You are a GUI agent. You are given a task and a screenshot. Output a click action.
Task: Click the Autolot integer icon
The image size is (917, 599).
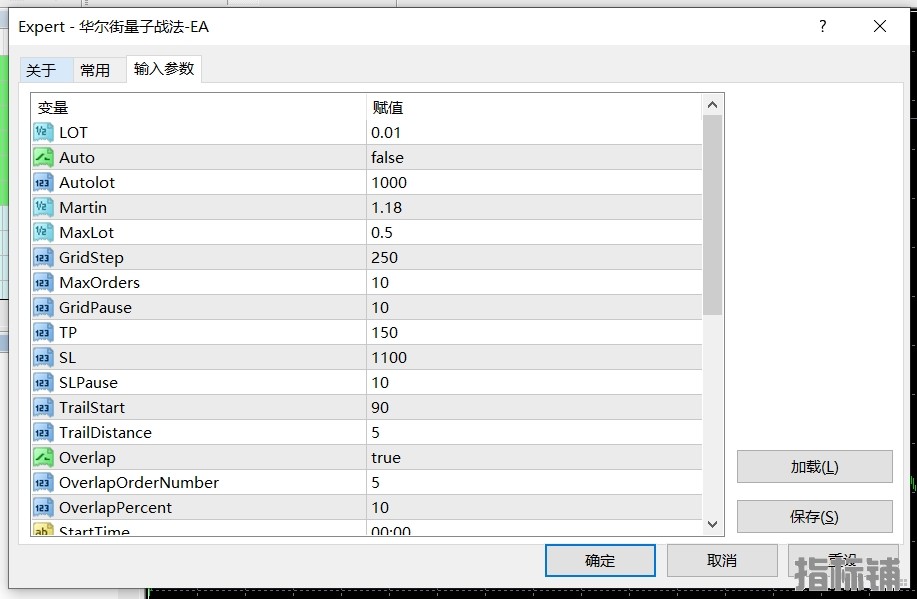pyautogui.click(x=43, y=183)
